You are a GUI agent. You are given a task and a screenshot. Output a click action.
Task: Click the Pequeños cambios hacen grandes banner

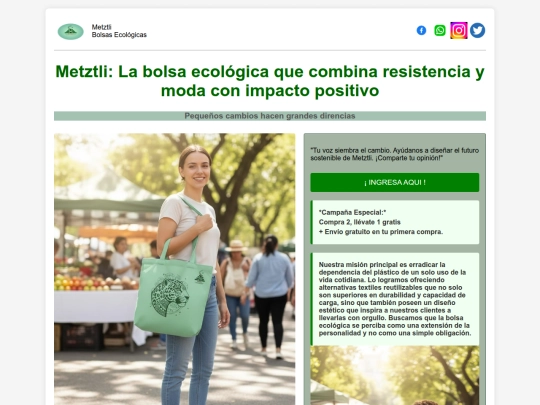pyautogui.click(x=270, y=116)
